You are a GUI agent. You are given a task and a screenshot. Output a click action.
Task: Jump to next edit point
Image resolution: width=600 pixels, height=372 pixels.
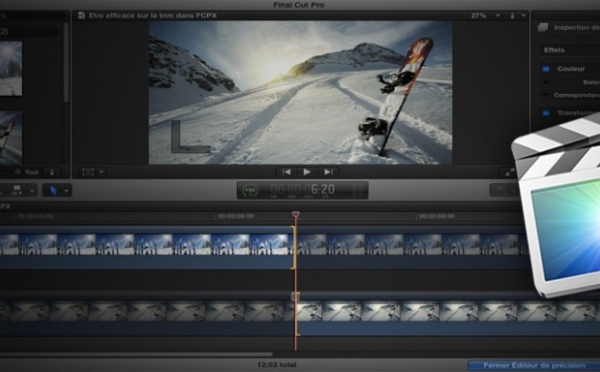coord(328,172)
